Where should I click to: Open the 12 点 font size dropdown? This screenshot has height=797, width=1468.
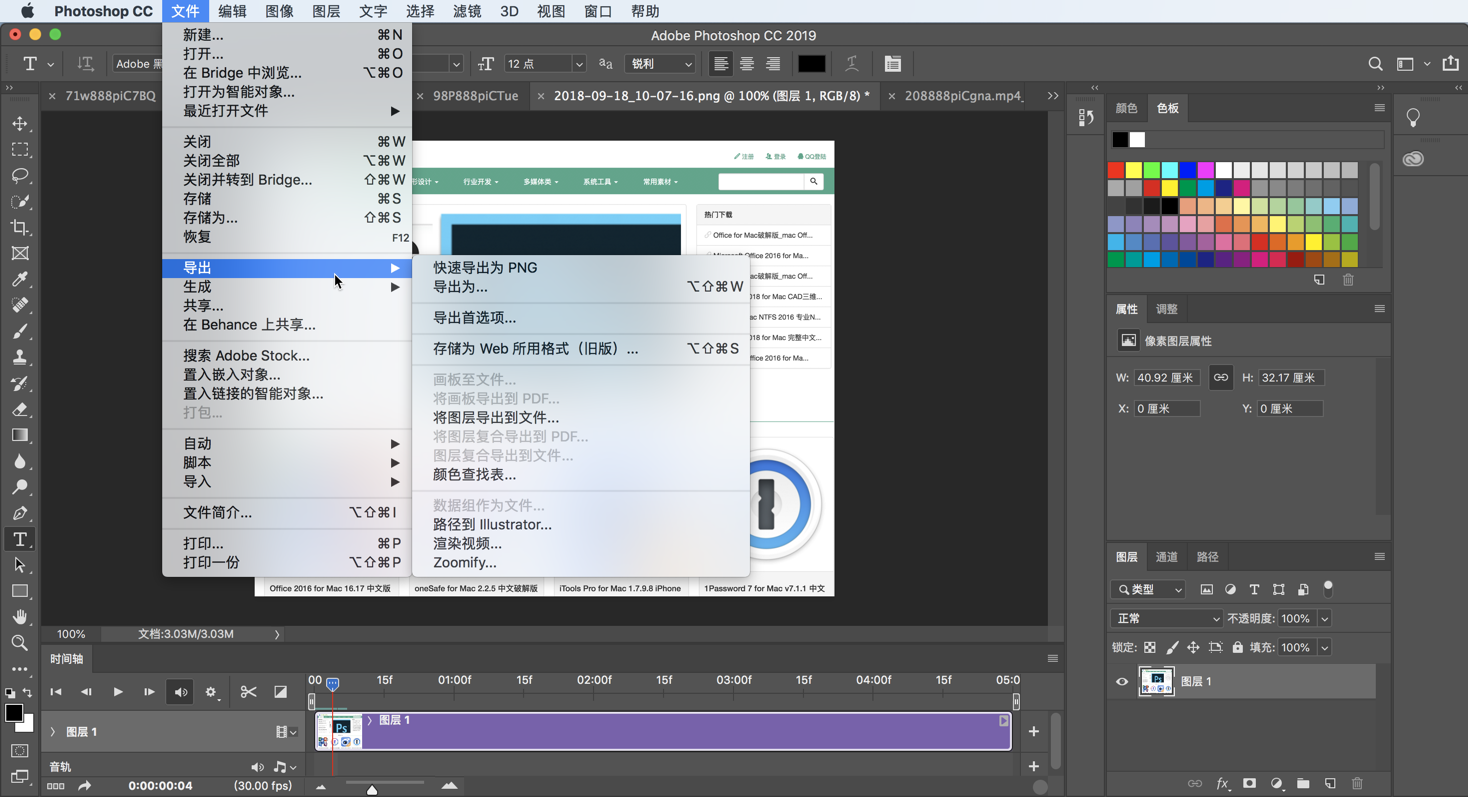pos(545,63)
